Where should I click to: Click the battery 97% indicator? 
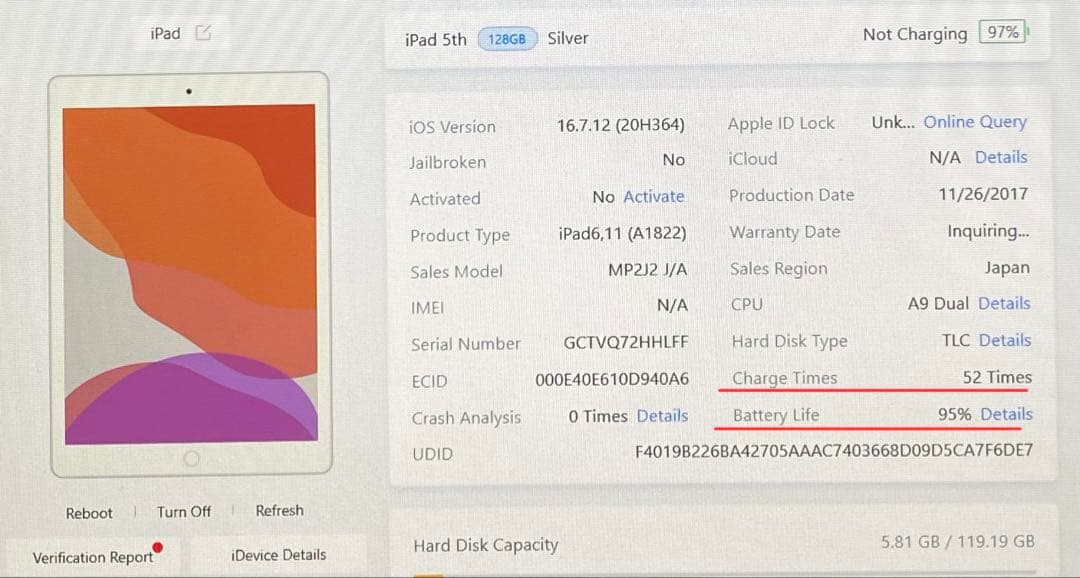1004,32
